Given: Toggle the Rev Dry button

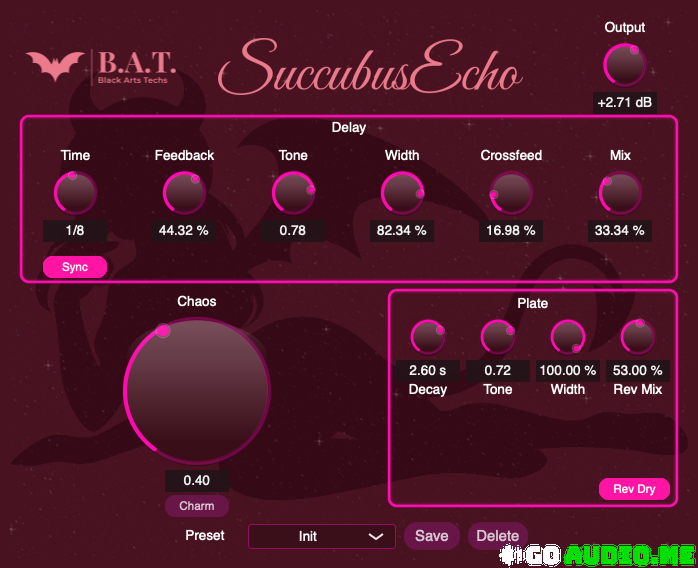Looking at the screenshot, I should (x=634, y=489).
